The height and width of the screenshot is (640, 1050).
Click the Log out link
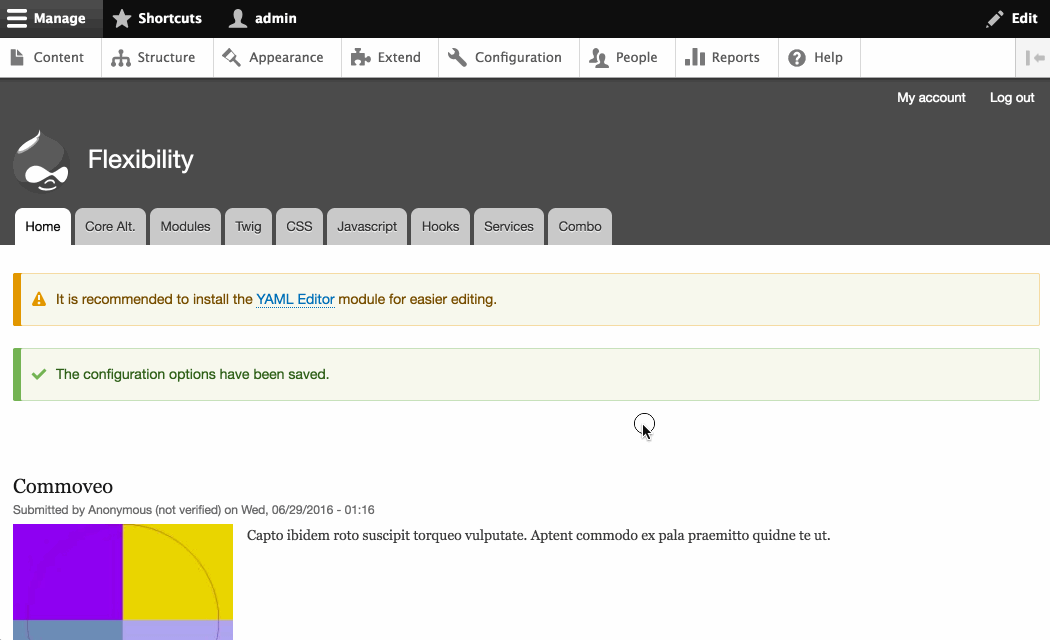(x=1012, y=98)
